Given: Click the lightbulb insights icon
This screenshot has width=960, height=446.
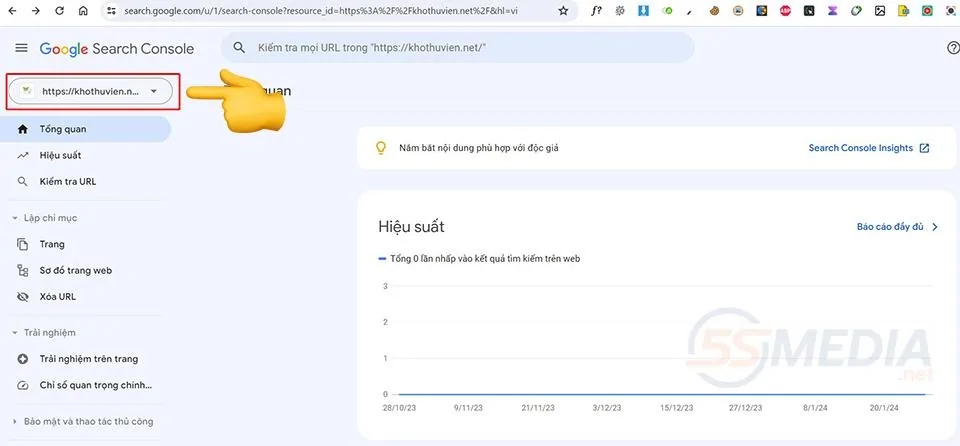Looking at the screenshot, I should 381,148.
